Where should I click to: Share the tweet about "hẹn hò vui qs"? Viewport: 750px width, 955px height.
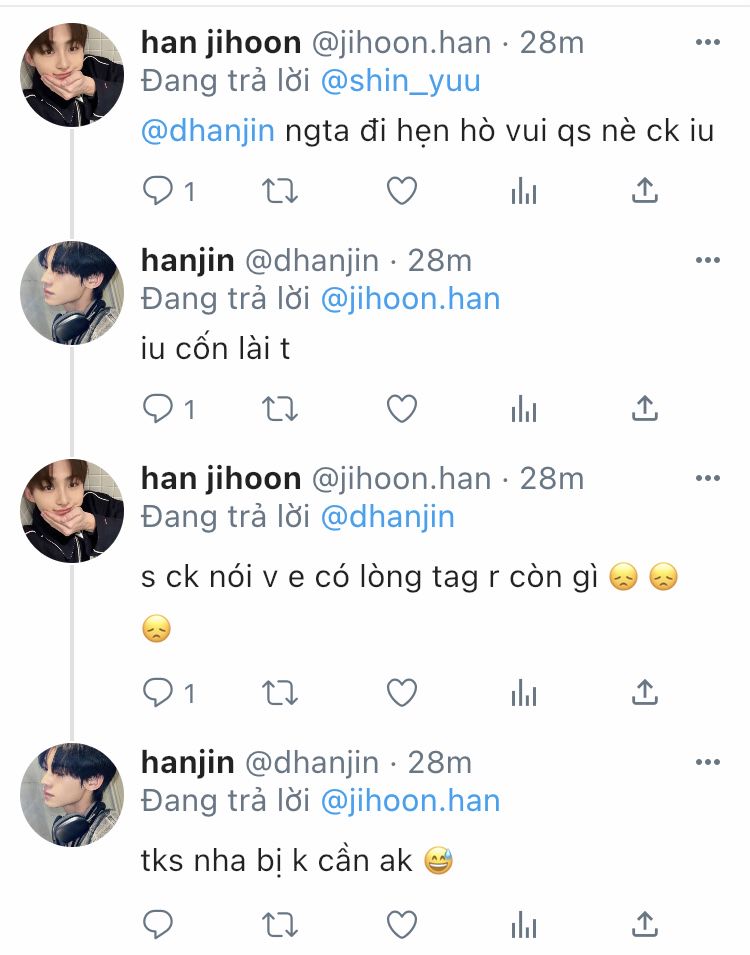point(645,191)
